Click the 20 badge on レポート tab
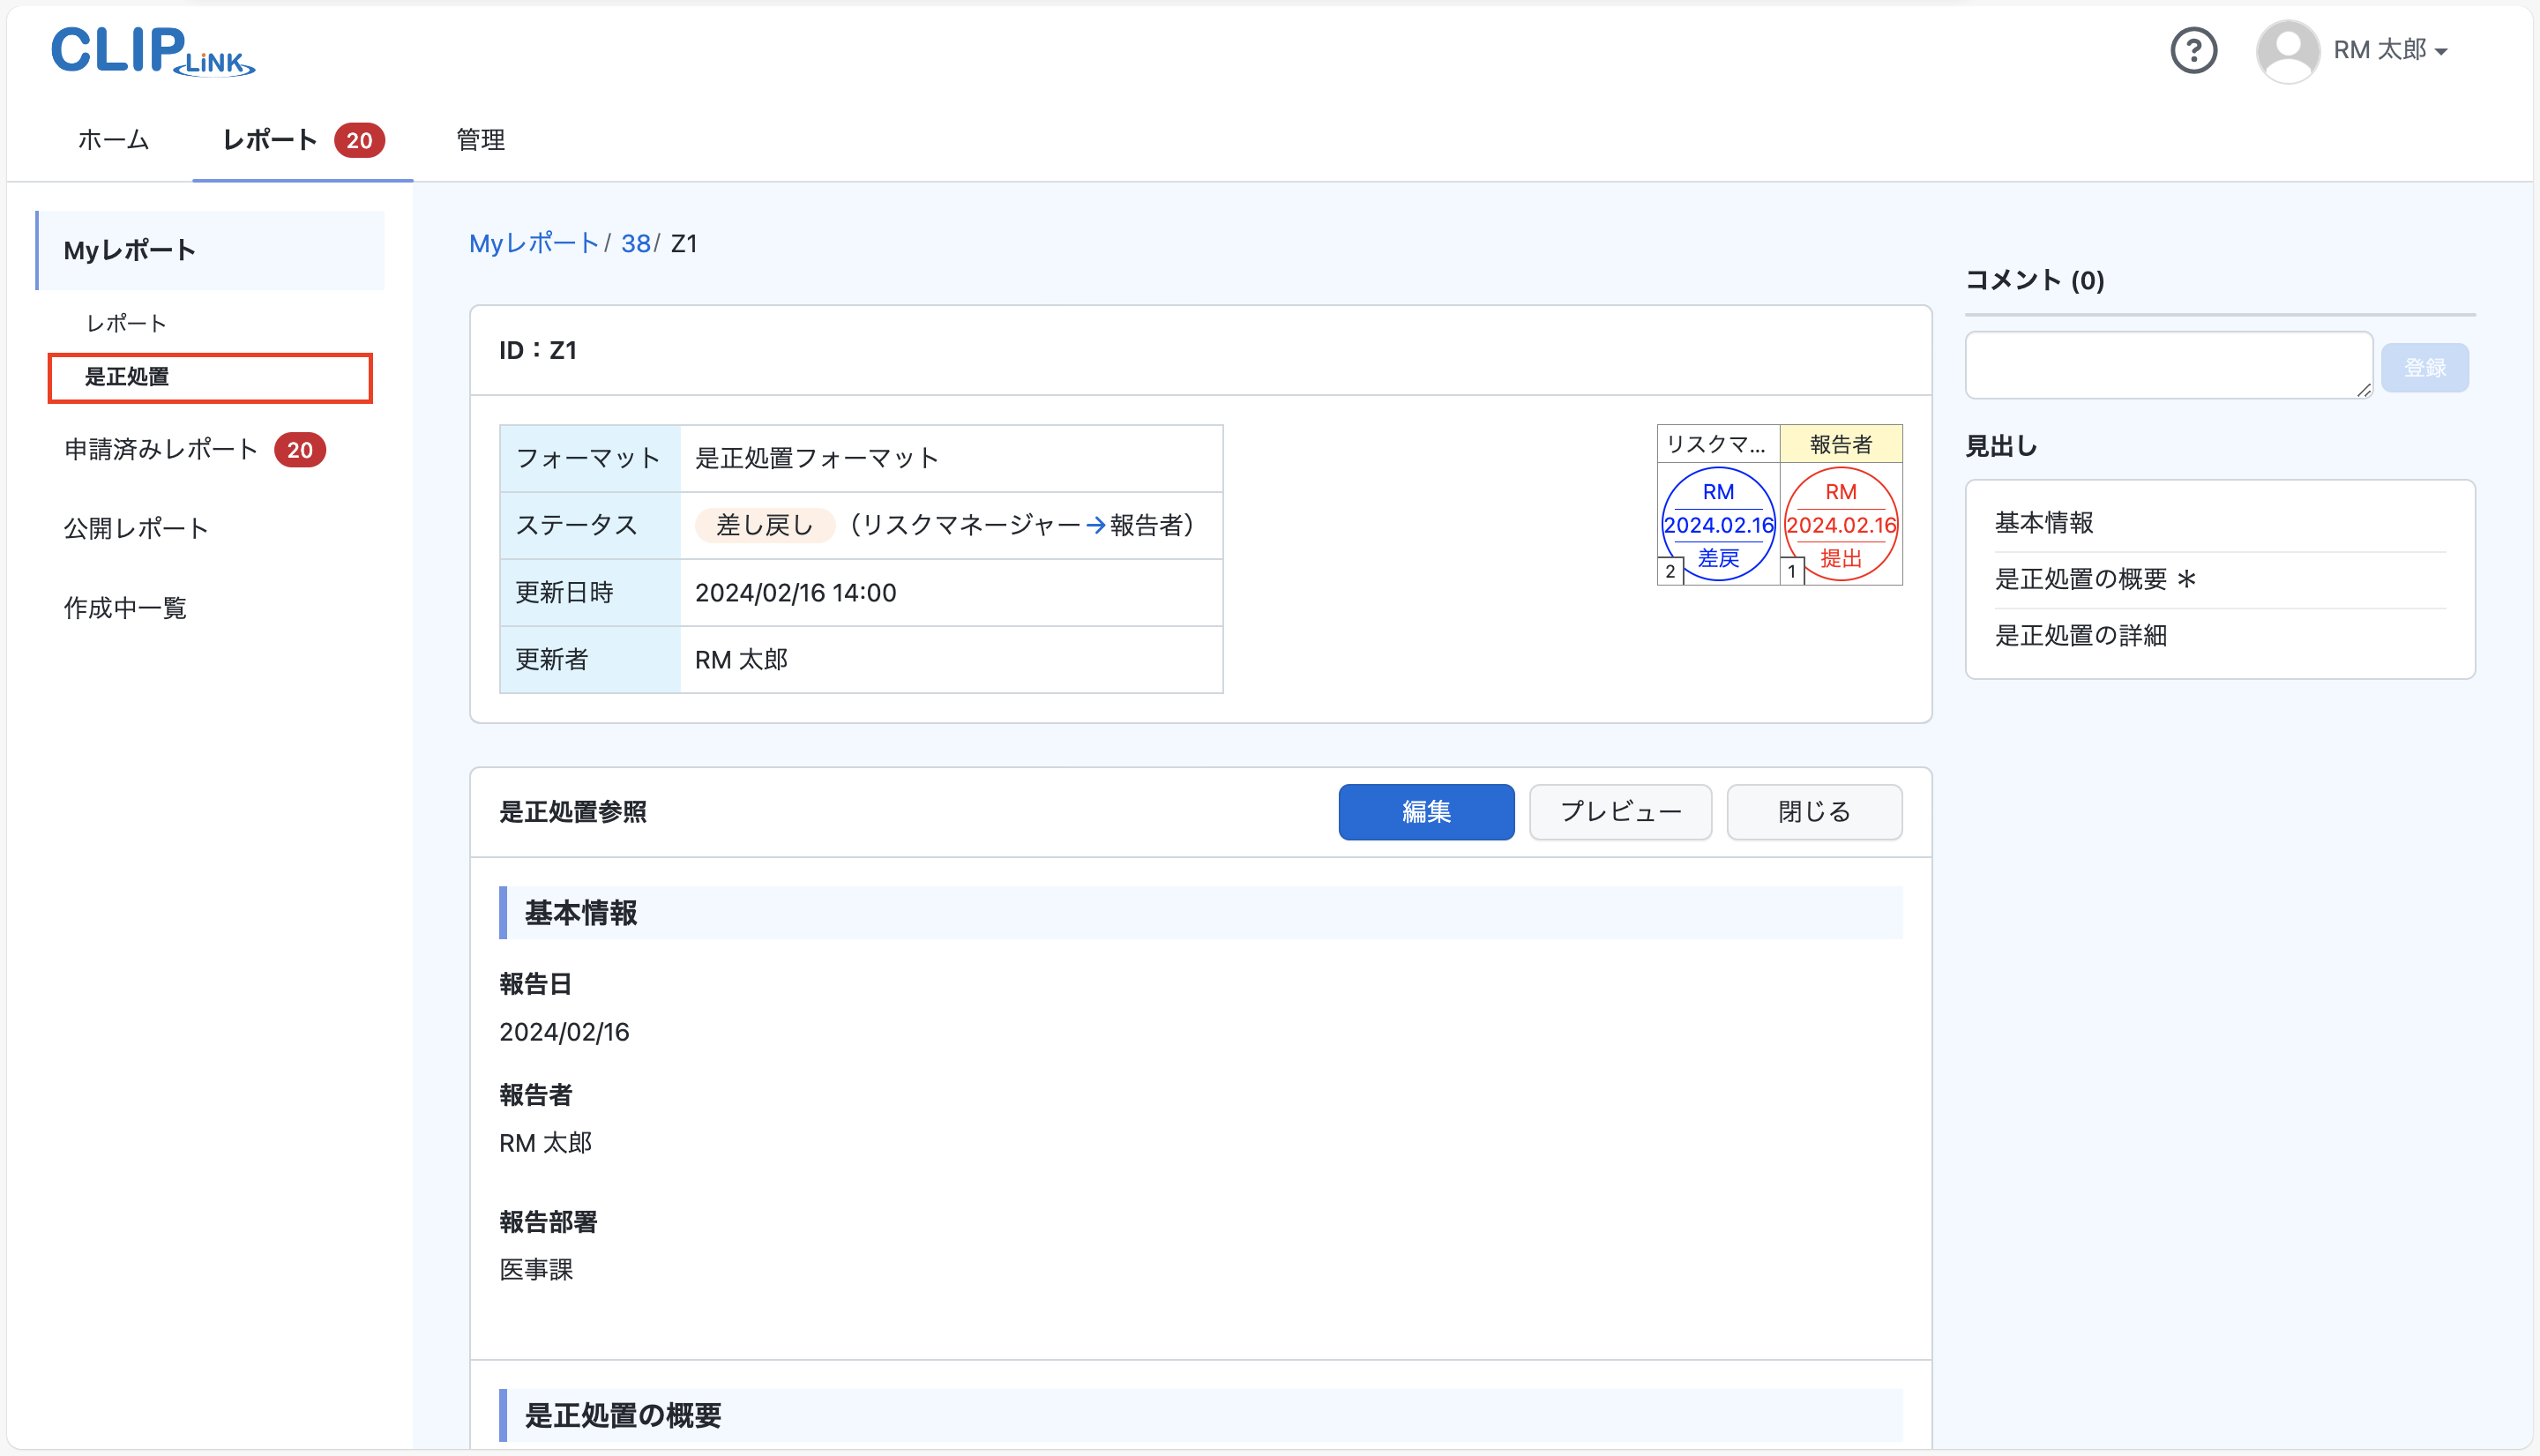This screenshot has height=1456, width=2540. click(x=360, y=140)
